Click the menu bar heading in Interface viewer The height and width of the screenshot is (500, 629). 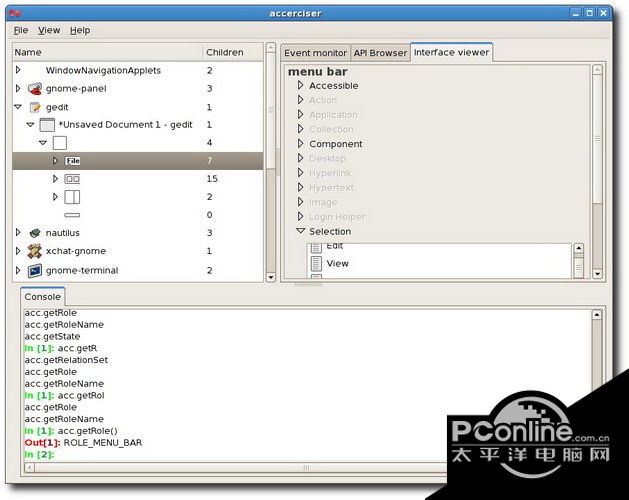click(x=317, y=71)
